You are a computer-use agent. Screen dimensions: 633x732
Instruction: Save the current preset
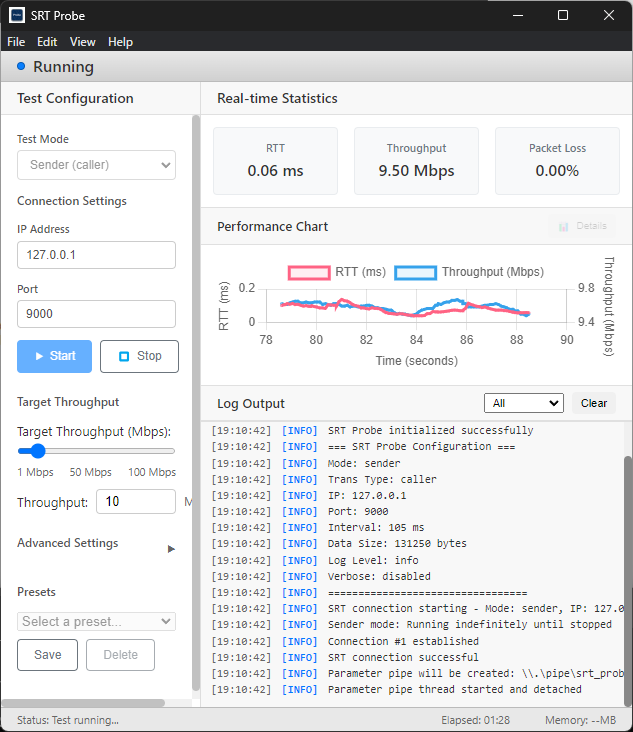[48, 655]
